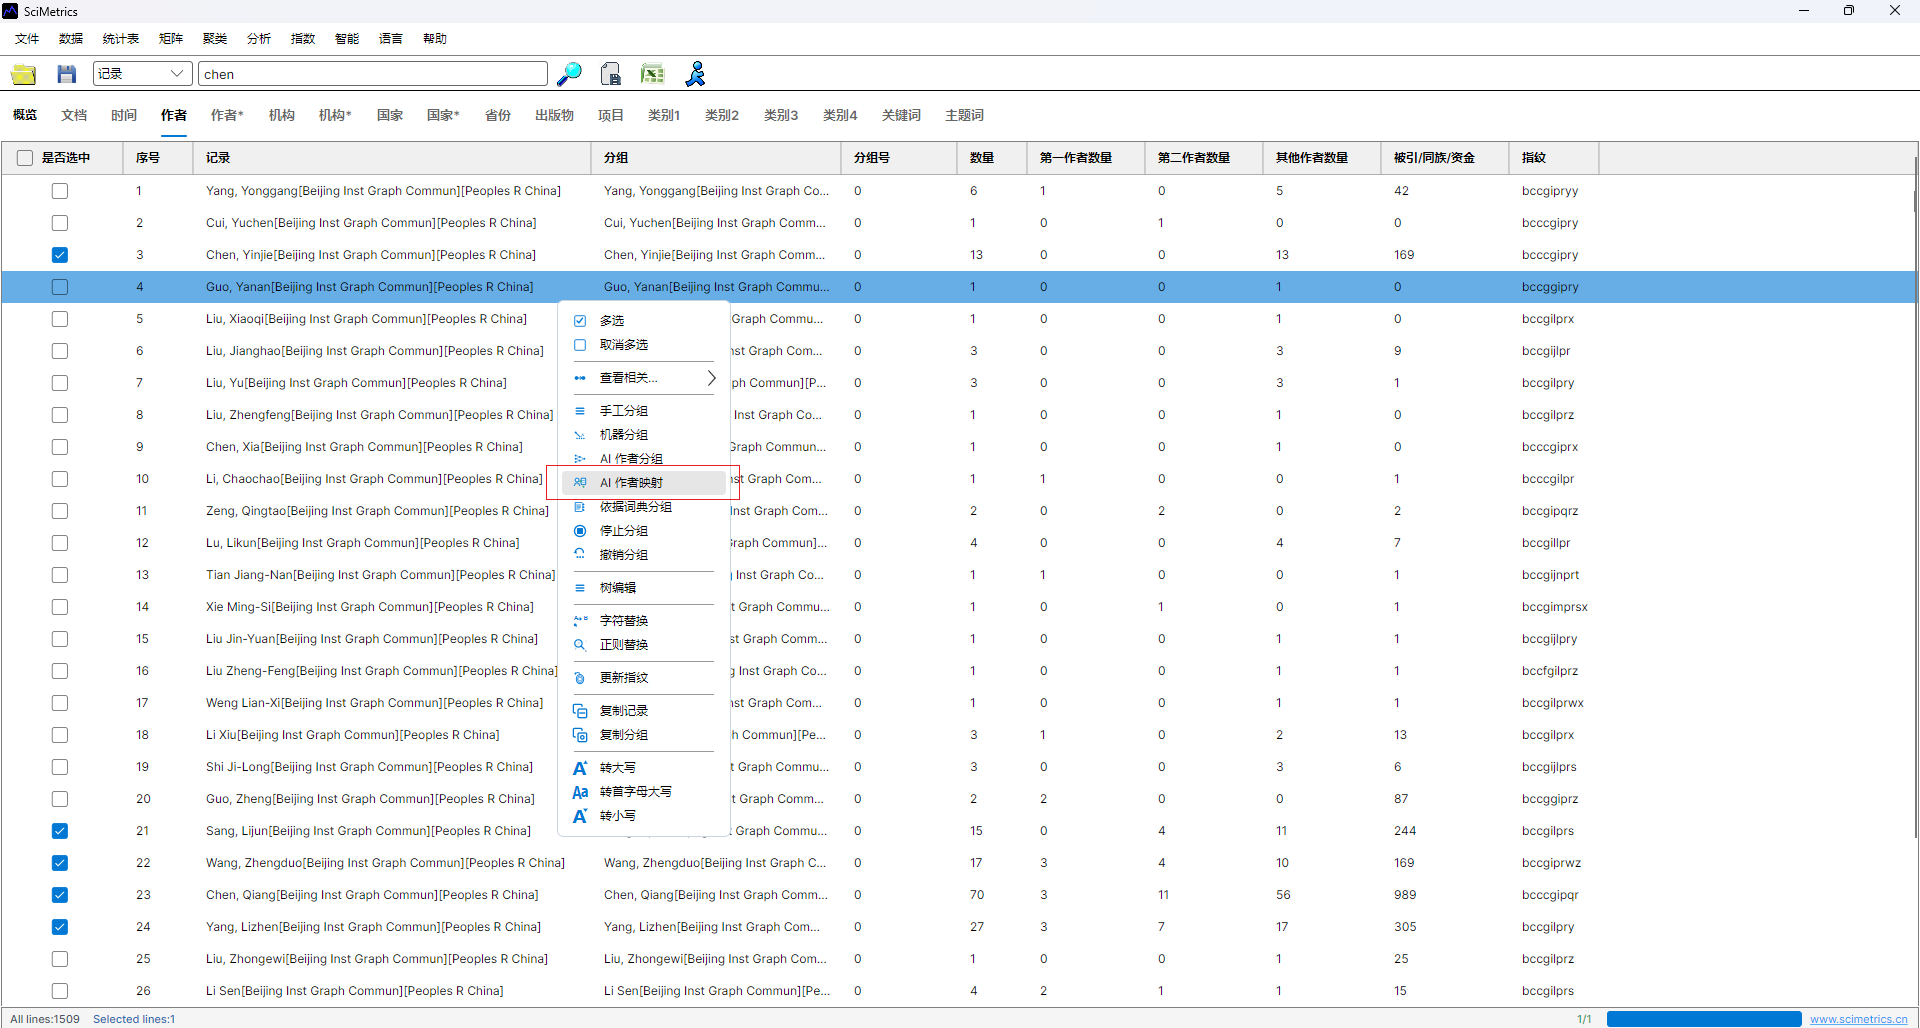Sort by the 数量 column header

[x=992, y=158]
